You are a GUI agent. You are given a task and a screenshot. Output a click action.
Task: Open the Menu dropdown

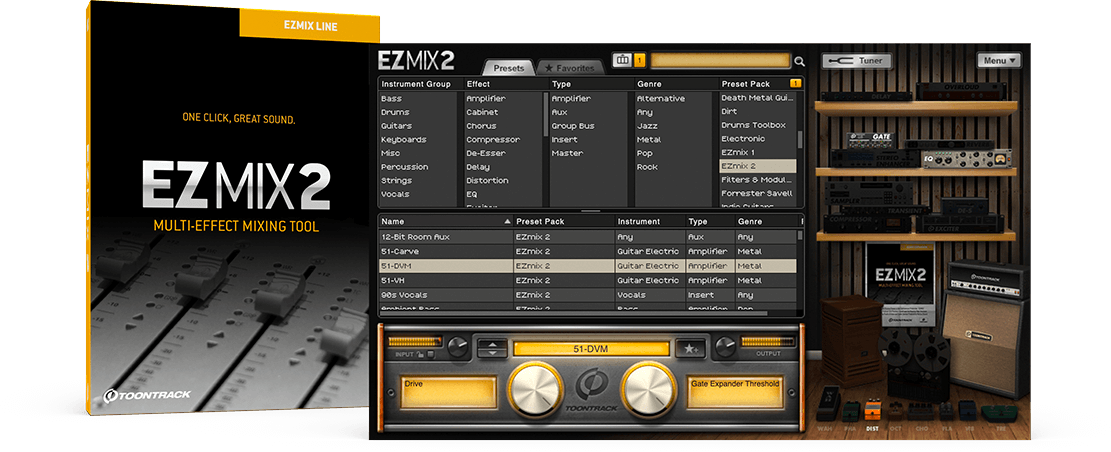pos(1000,61)
